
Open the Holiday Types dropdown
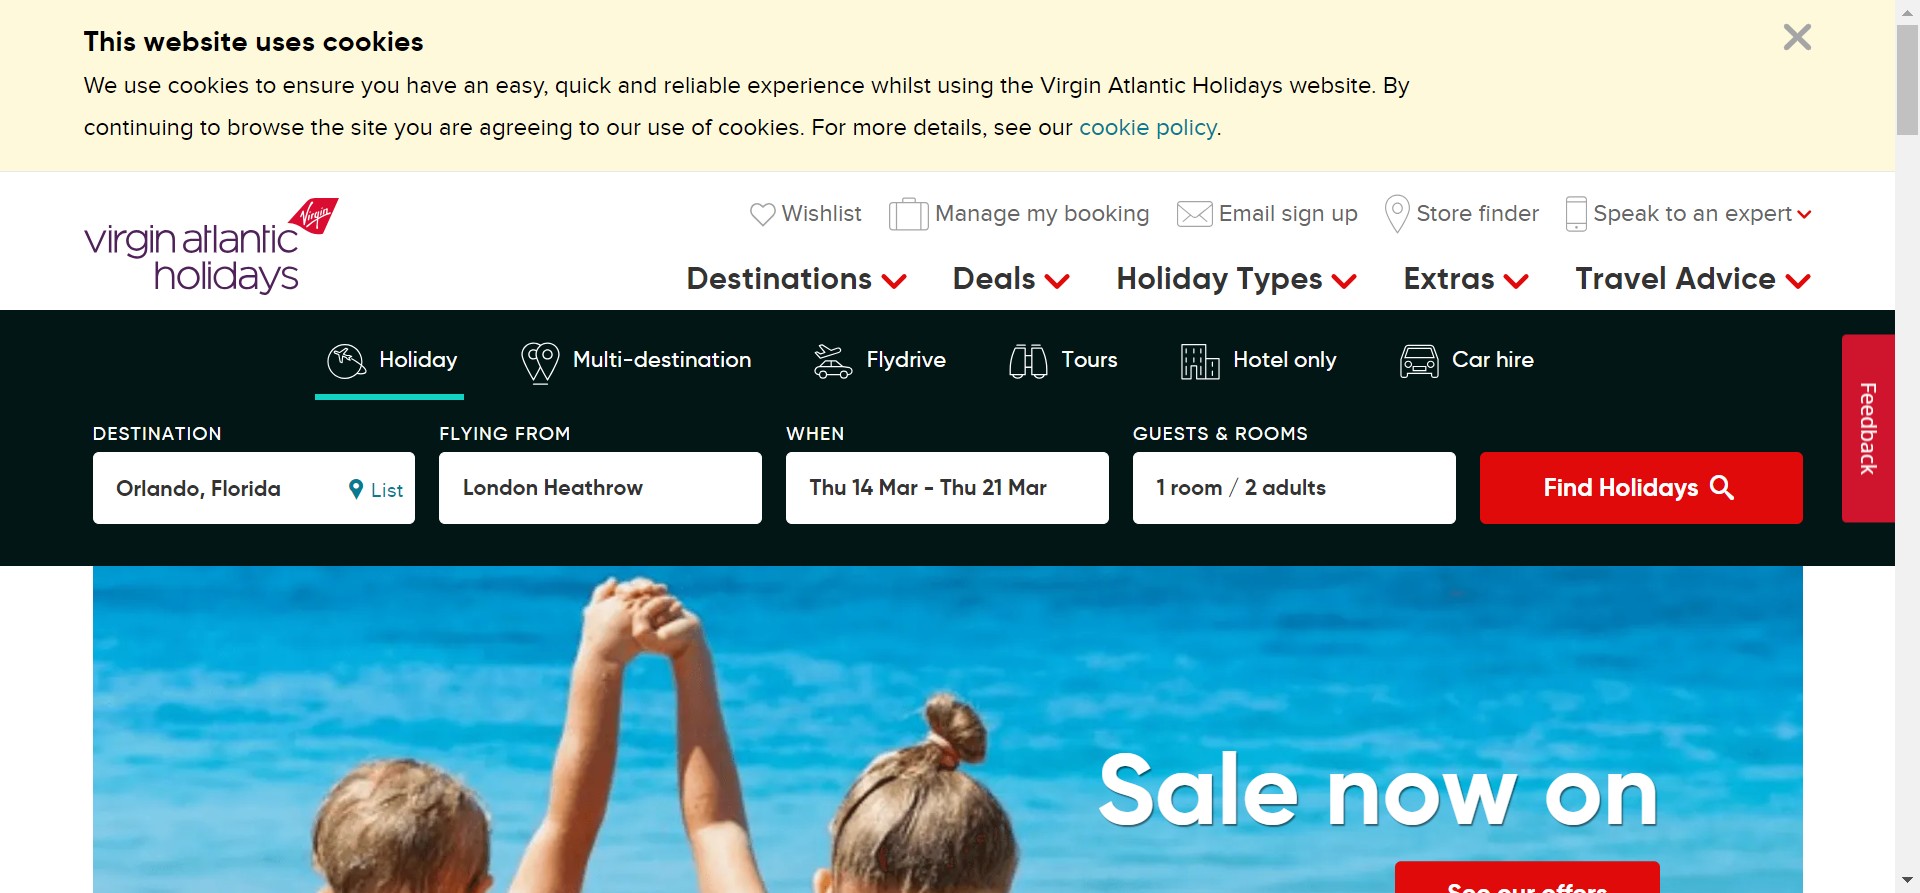click(x=1236, y=279)
